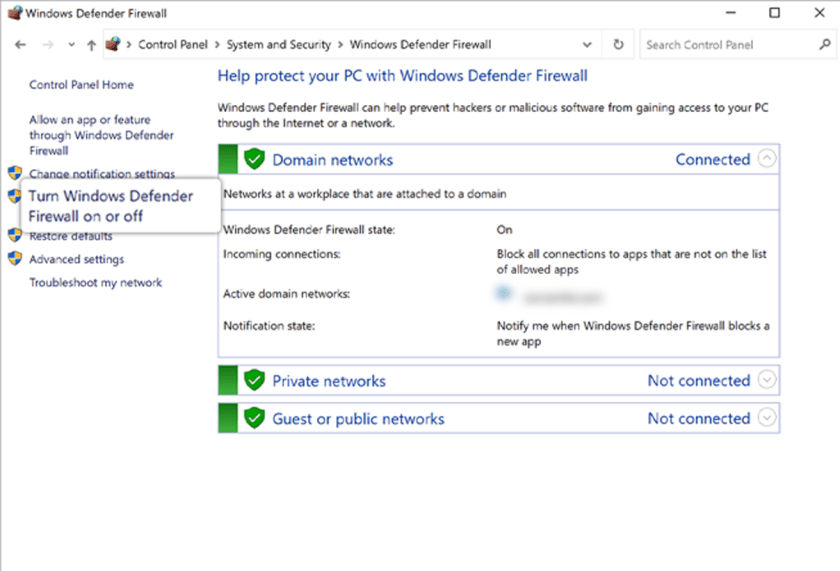Click the search magnifier icon
This screenshot has width=840, height=571.
(x=825, y=44)
